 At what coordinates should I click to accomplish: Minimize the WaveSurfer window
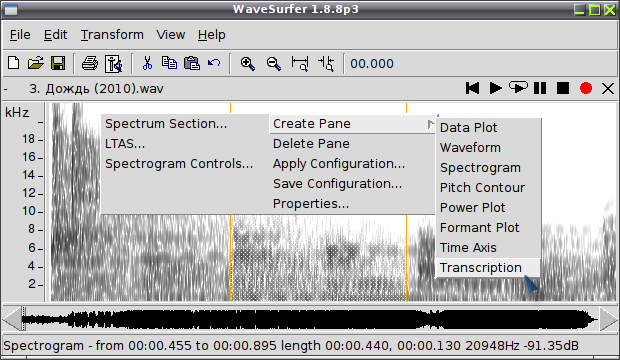(x=580, y=9)
